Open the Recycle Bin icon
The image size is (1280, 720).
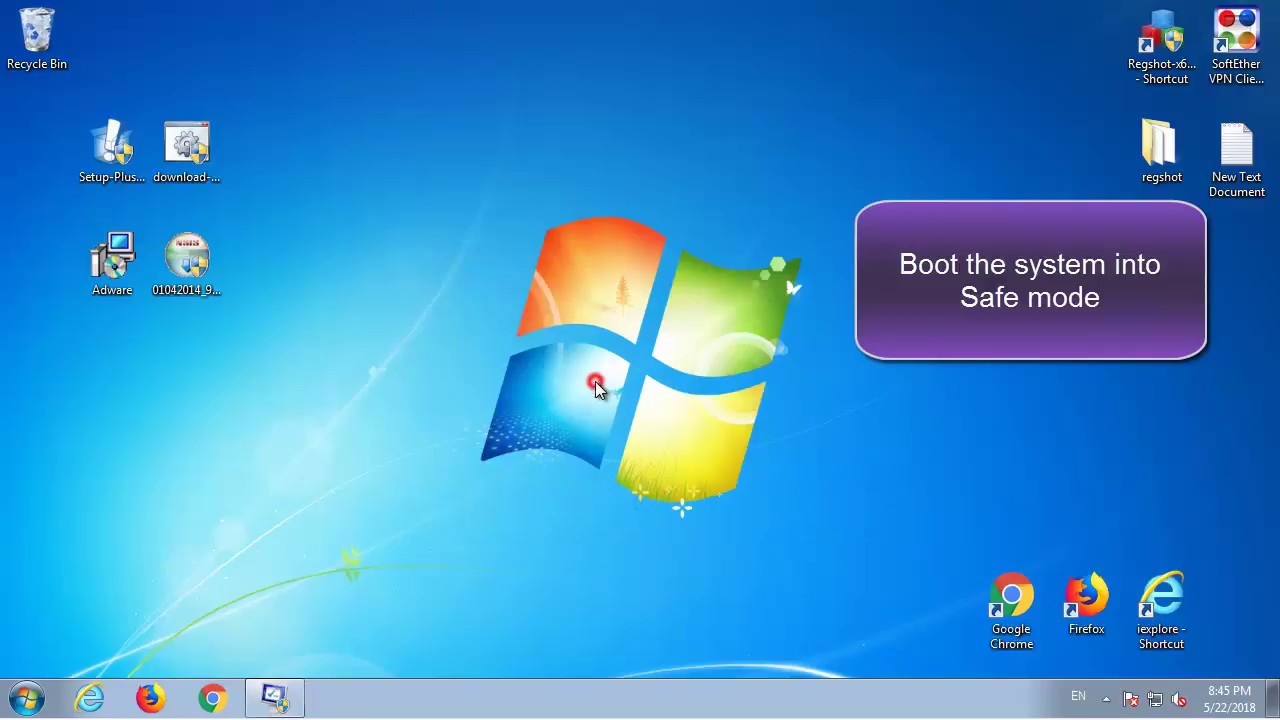37,40
